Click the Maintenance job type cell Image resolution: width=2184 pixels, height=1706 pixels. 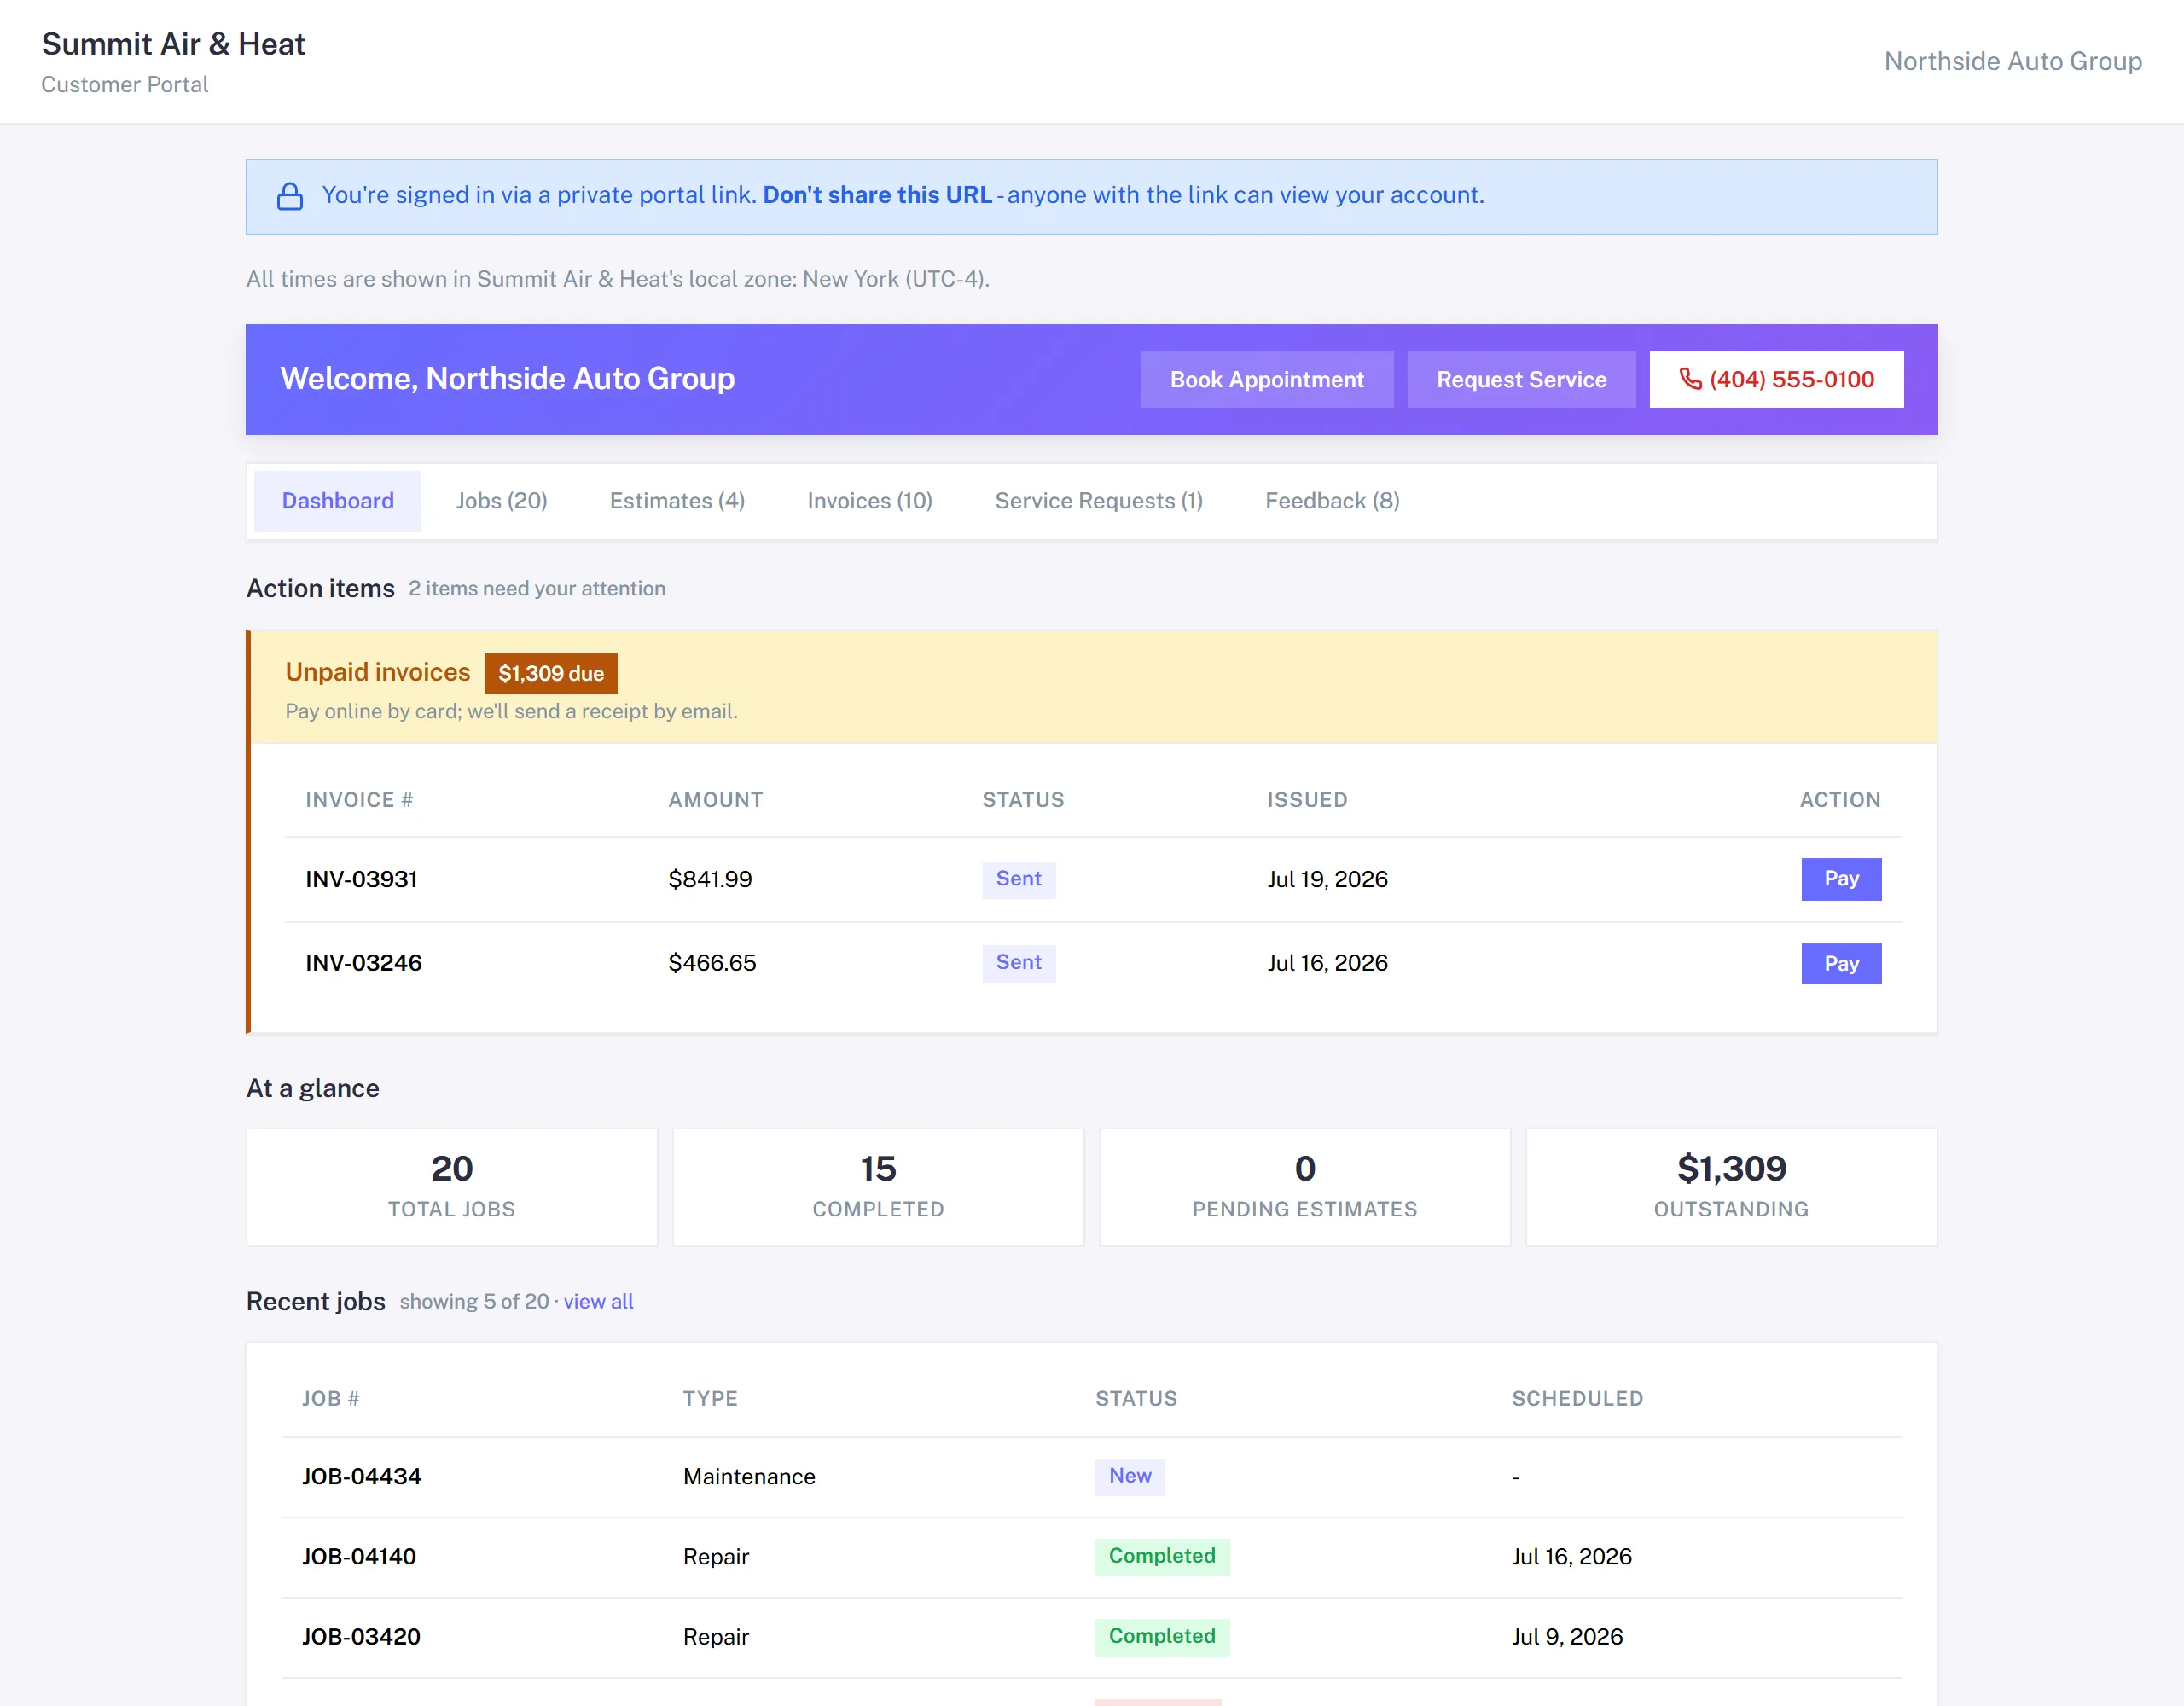(x=749, y=1476)
